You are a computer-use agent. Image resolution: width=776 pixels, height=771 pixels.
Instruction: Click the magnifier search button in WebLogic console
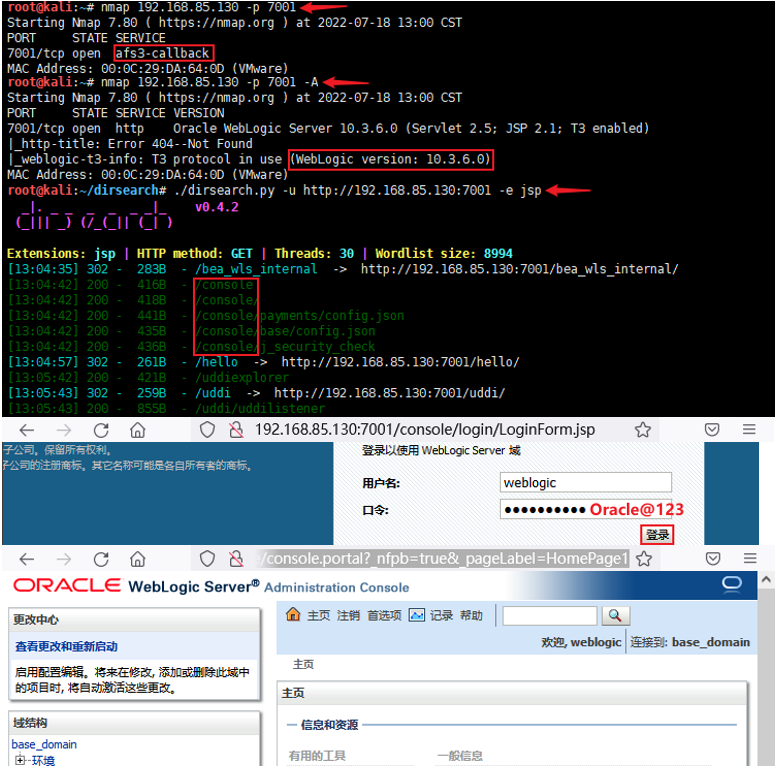pos(615,616)
